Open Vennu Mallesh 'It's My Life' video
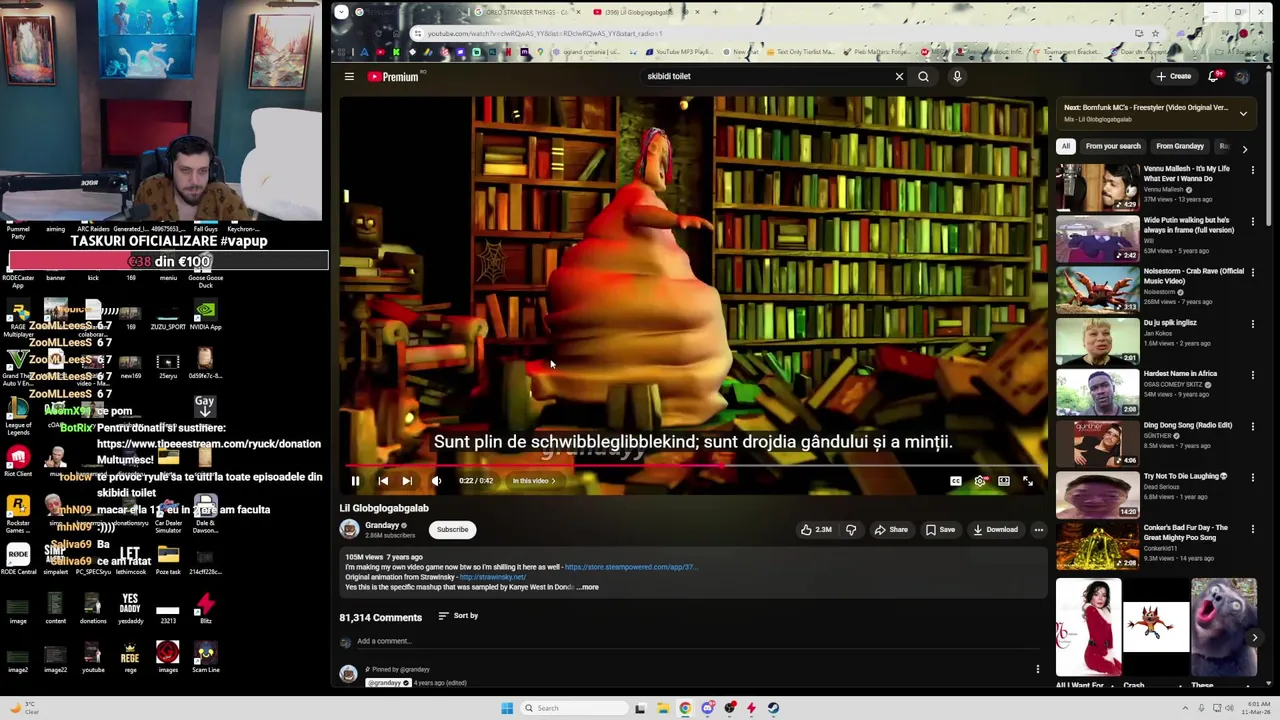Image resolution: width=1280 pixels, height=720 pixels. pyautogui.click(x=1186, y=174)
